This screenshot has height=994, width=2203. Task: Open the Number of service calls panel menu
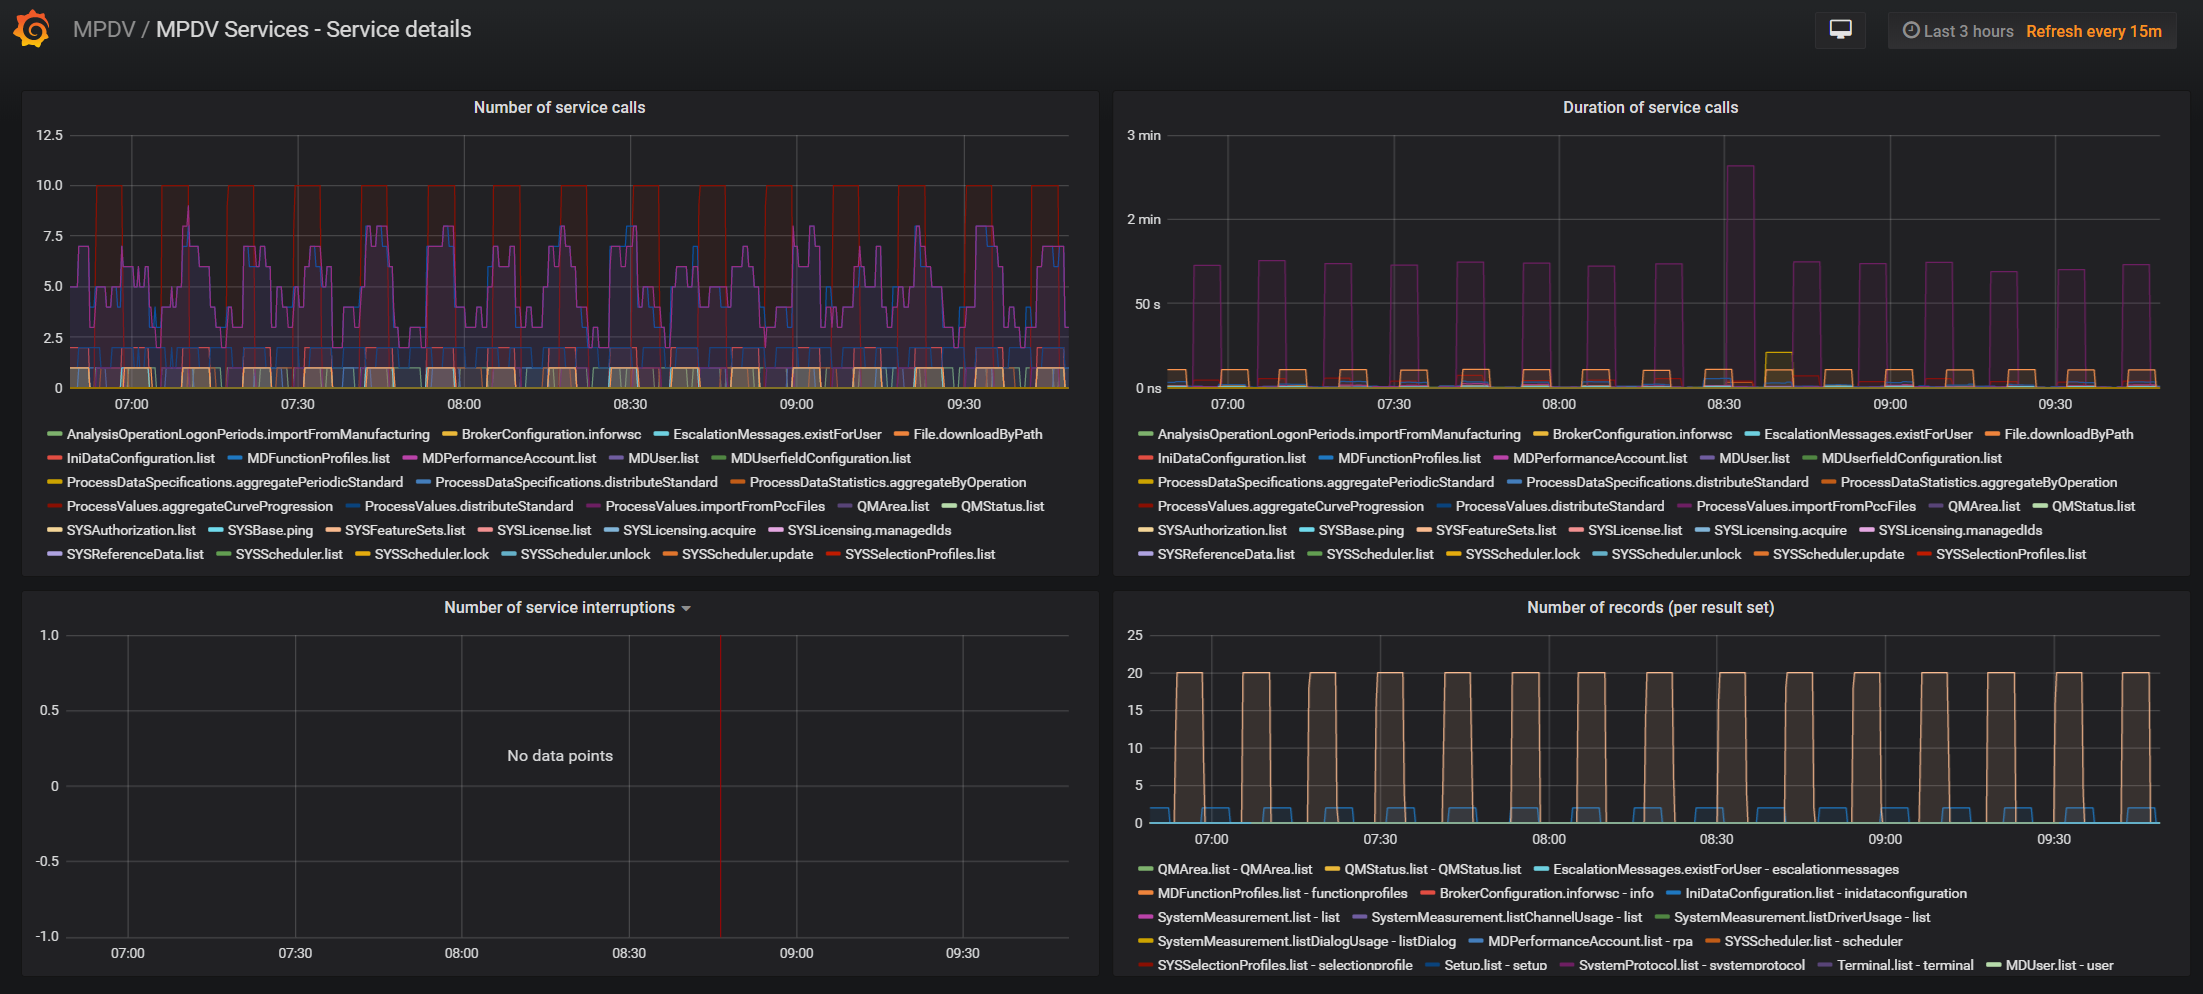pos(559,107)
